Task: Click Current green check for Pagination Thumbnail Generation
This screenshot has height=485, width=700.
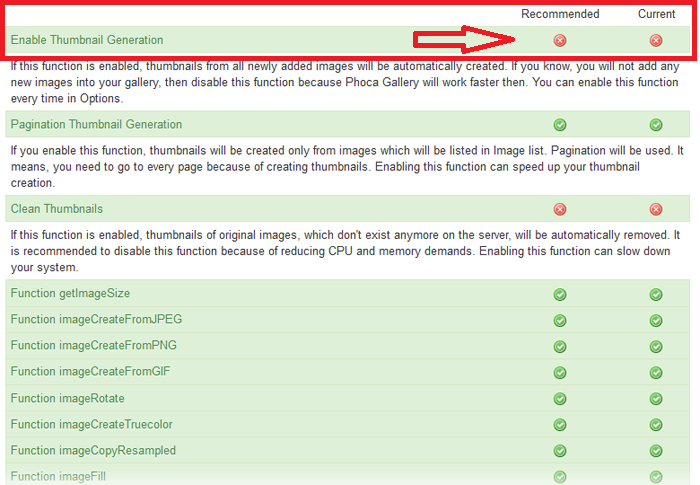Action: pos(656,125)
